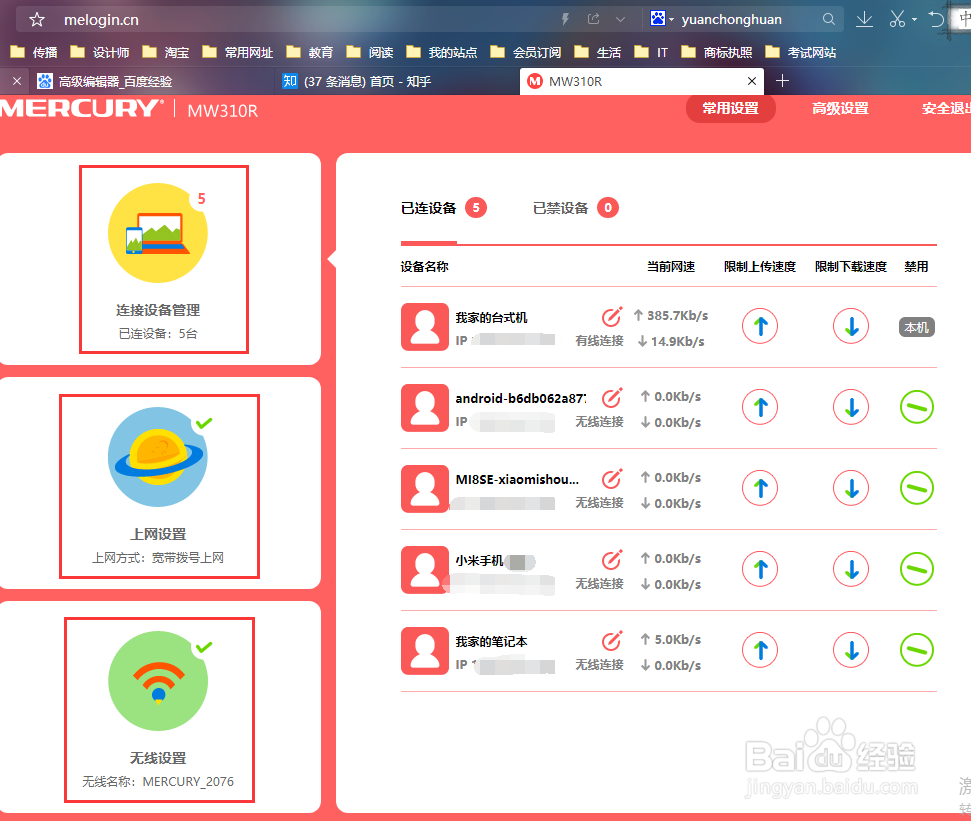Click the share page icon

593,19
